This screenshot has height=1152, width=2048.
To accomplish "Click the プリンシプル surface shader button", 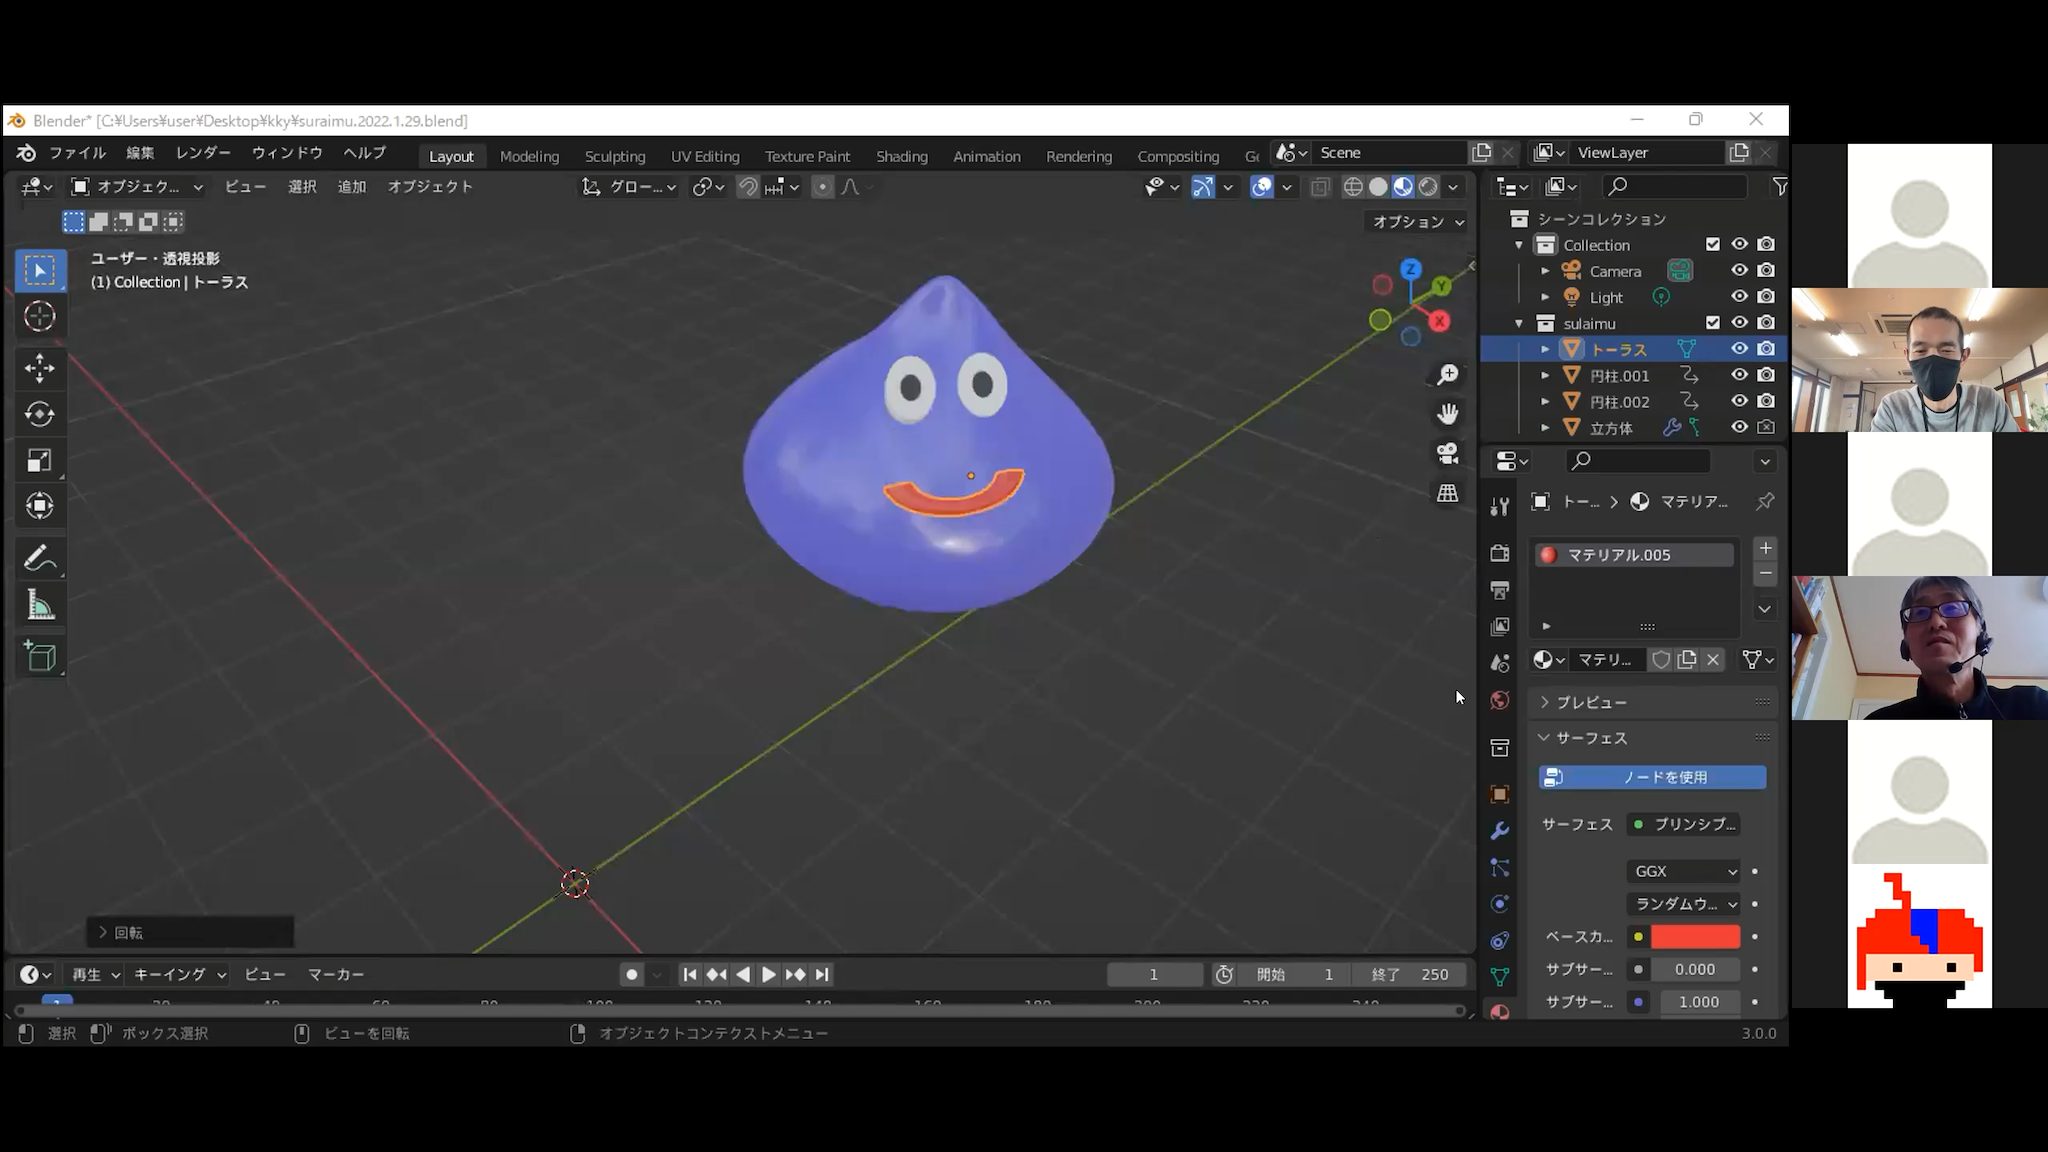I will (x=1684, y=824).
